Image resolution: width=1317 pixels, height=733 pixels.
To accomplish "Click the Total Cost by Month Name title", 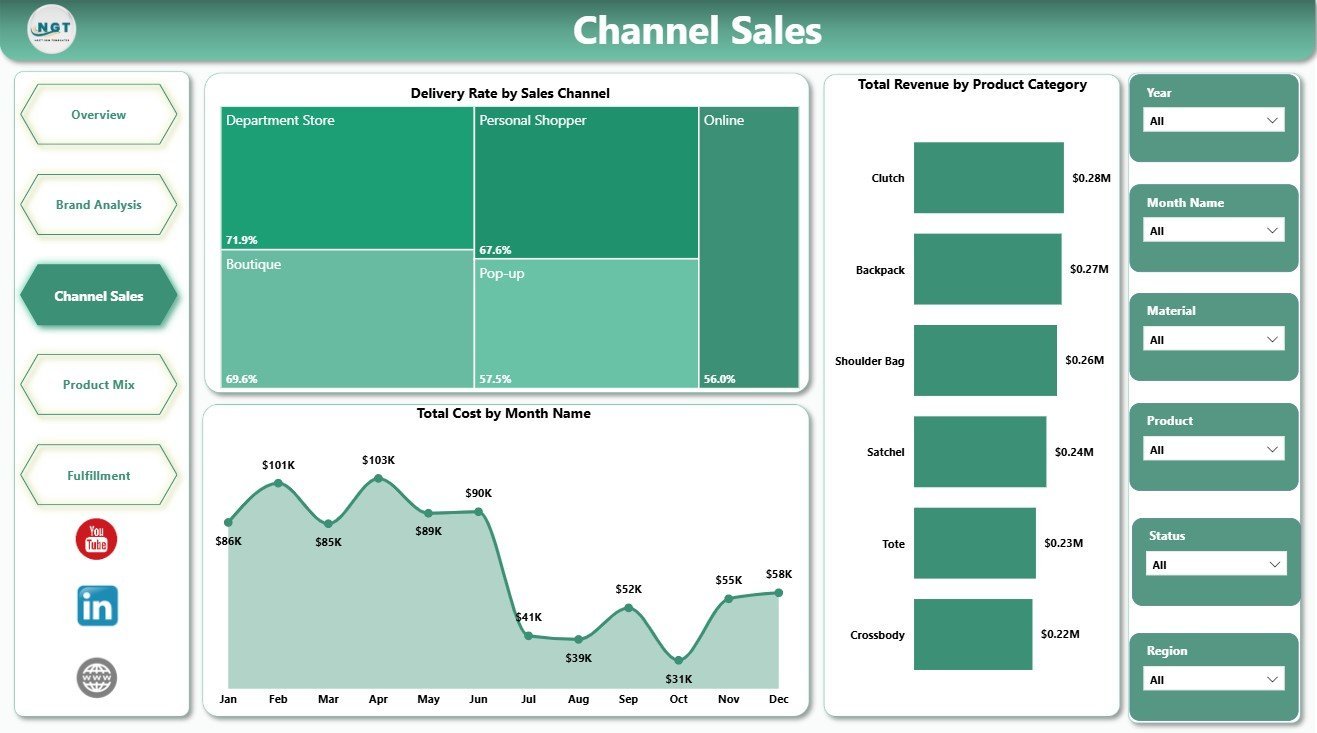I will (504, 413).
